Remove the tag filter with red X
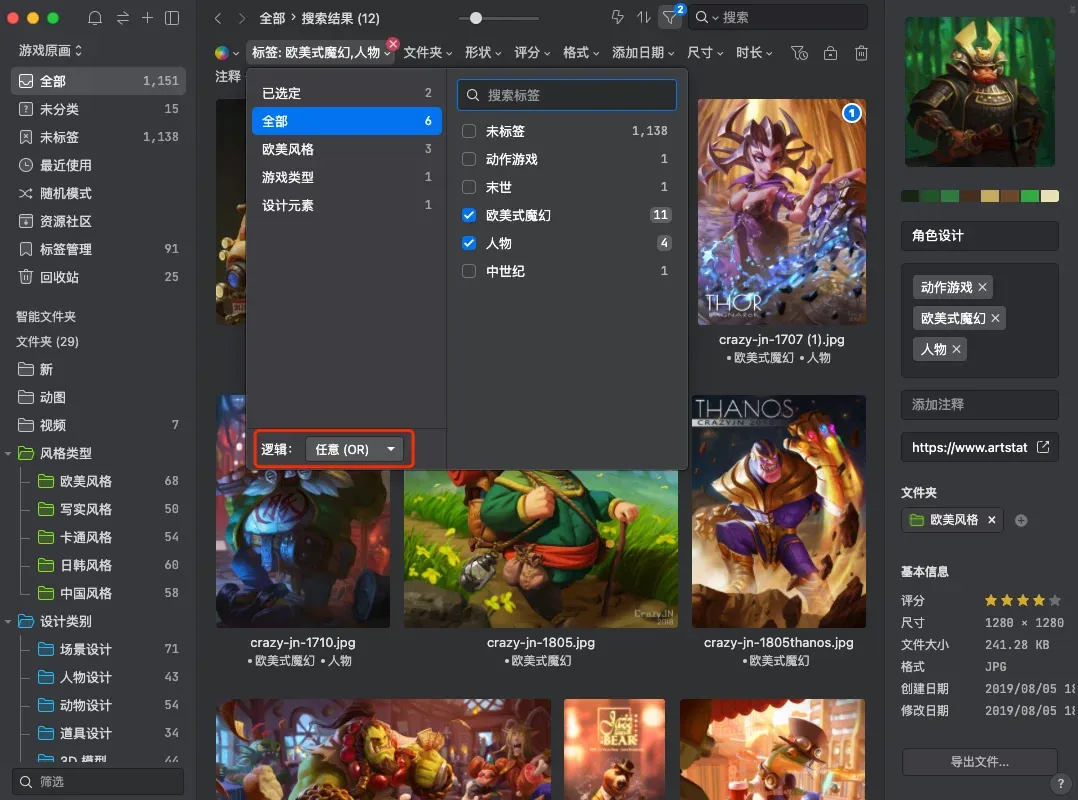The height and width of the screenshot is (800, 1078). [x=393, y=44]
